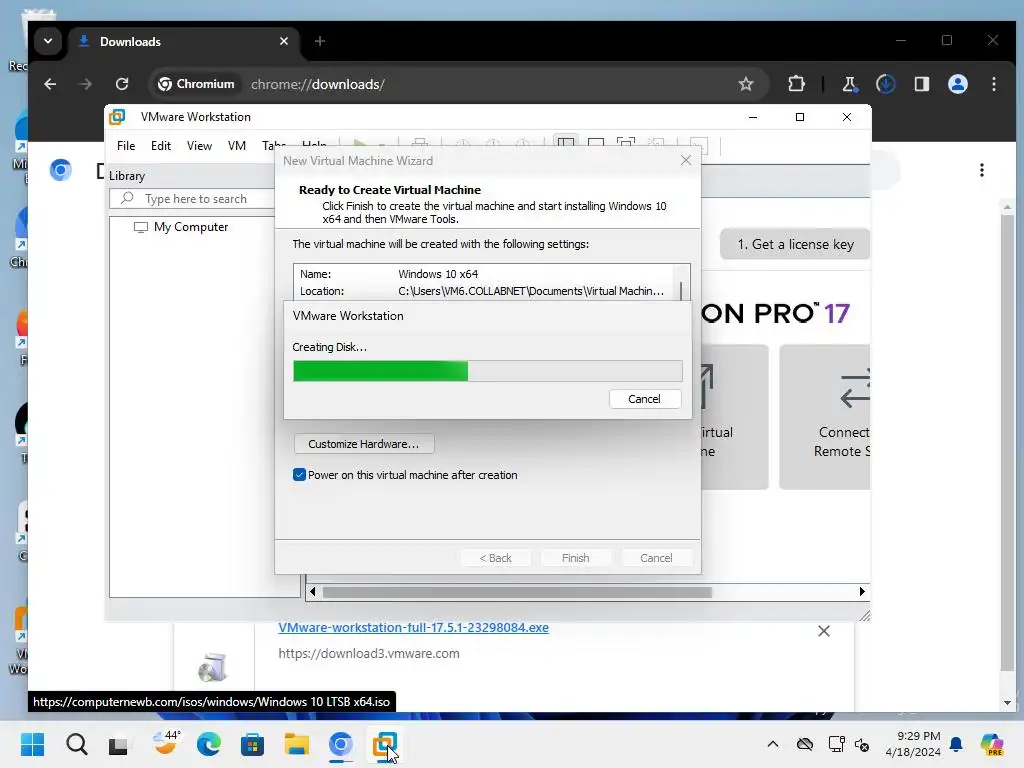Reload the Downloads page
The width and height of the screenshot is (1024, 768).
(x=122, y=84)
